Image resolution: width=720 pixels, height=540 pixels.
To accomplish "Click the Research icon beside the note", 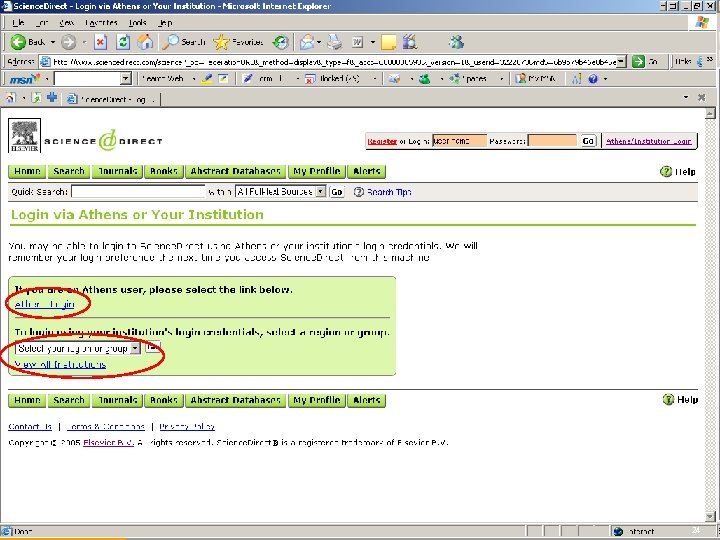I will 410,42.
